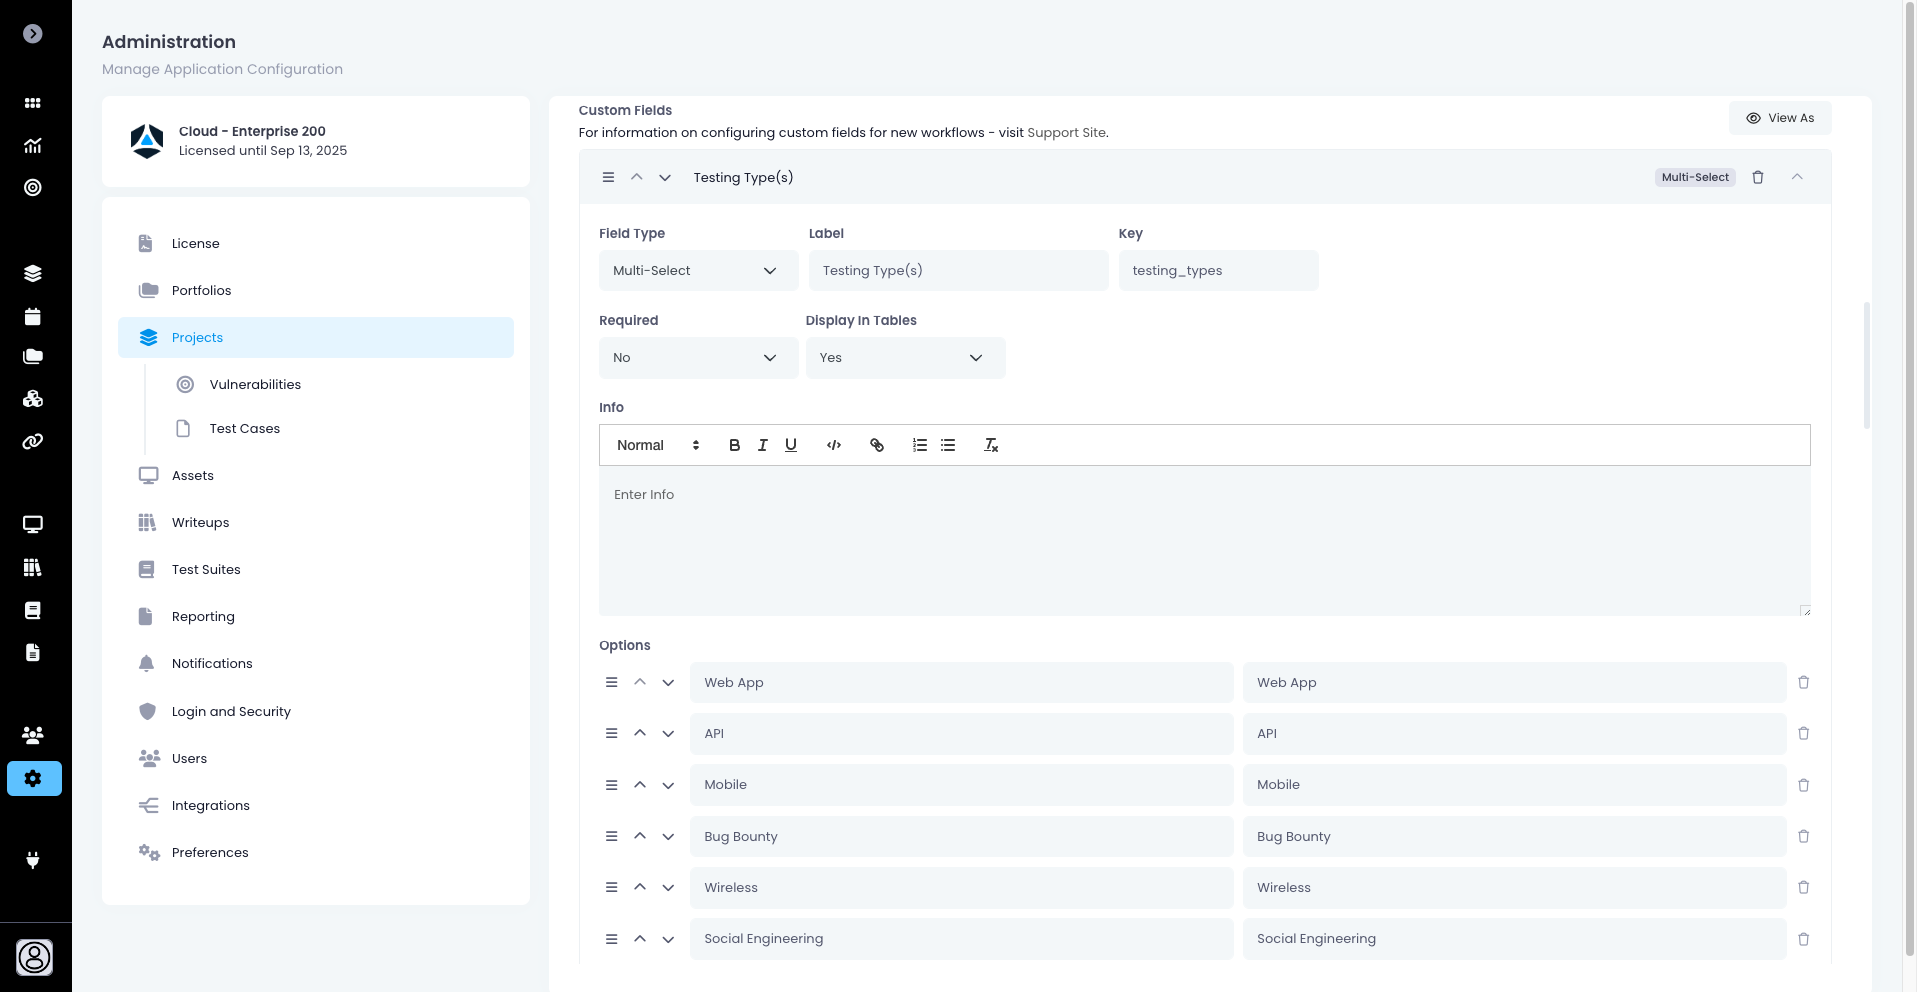Open the View As preview
Screen dimensions: 1917x992
point(1780,118)
